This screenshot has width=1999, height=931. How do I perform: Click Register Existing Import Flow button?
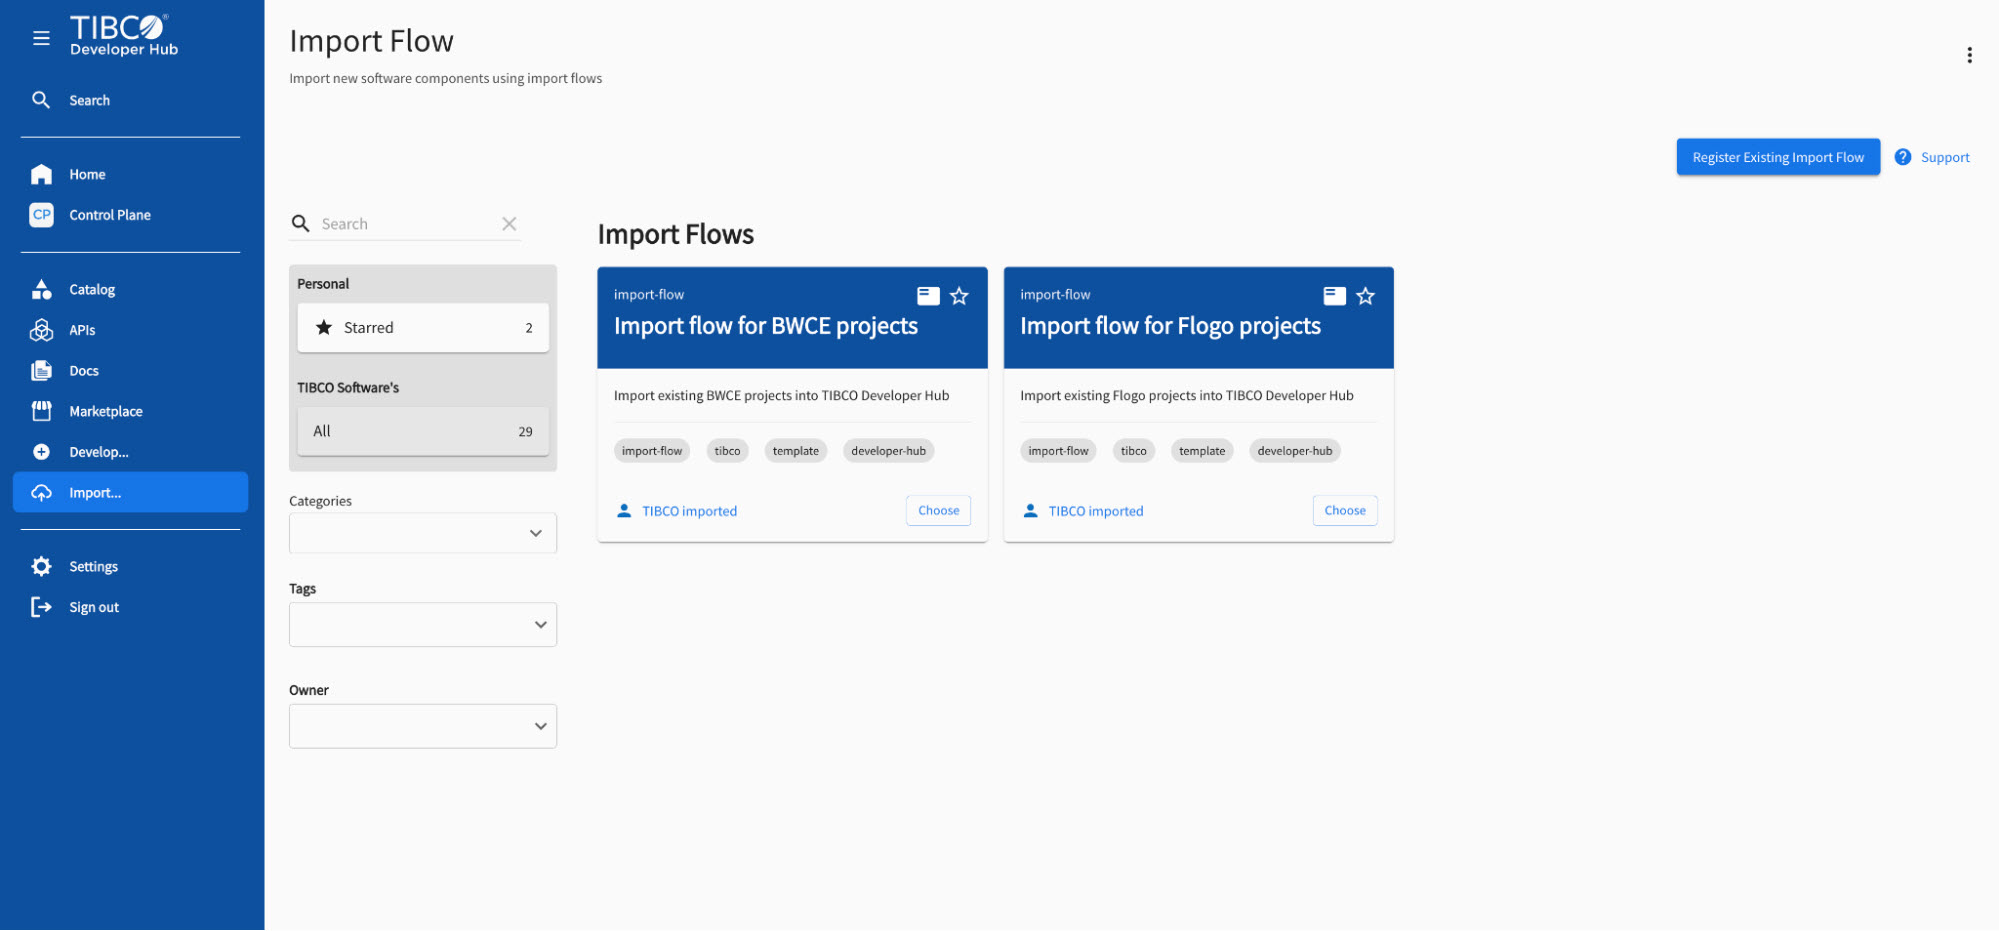pyautogui.click(x=1777, y=157)
